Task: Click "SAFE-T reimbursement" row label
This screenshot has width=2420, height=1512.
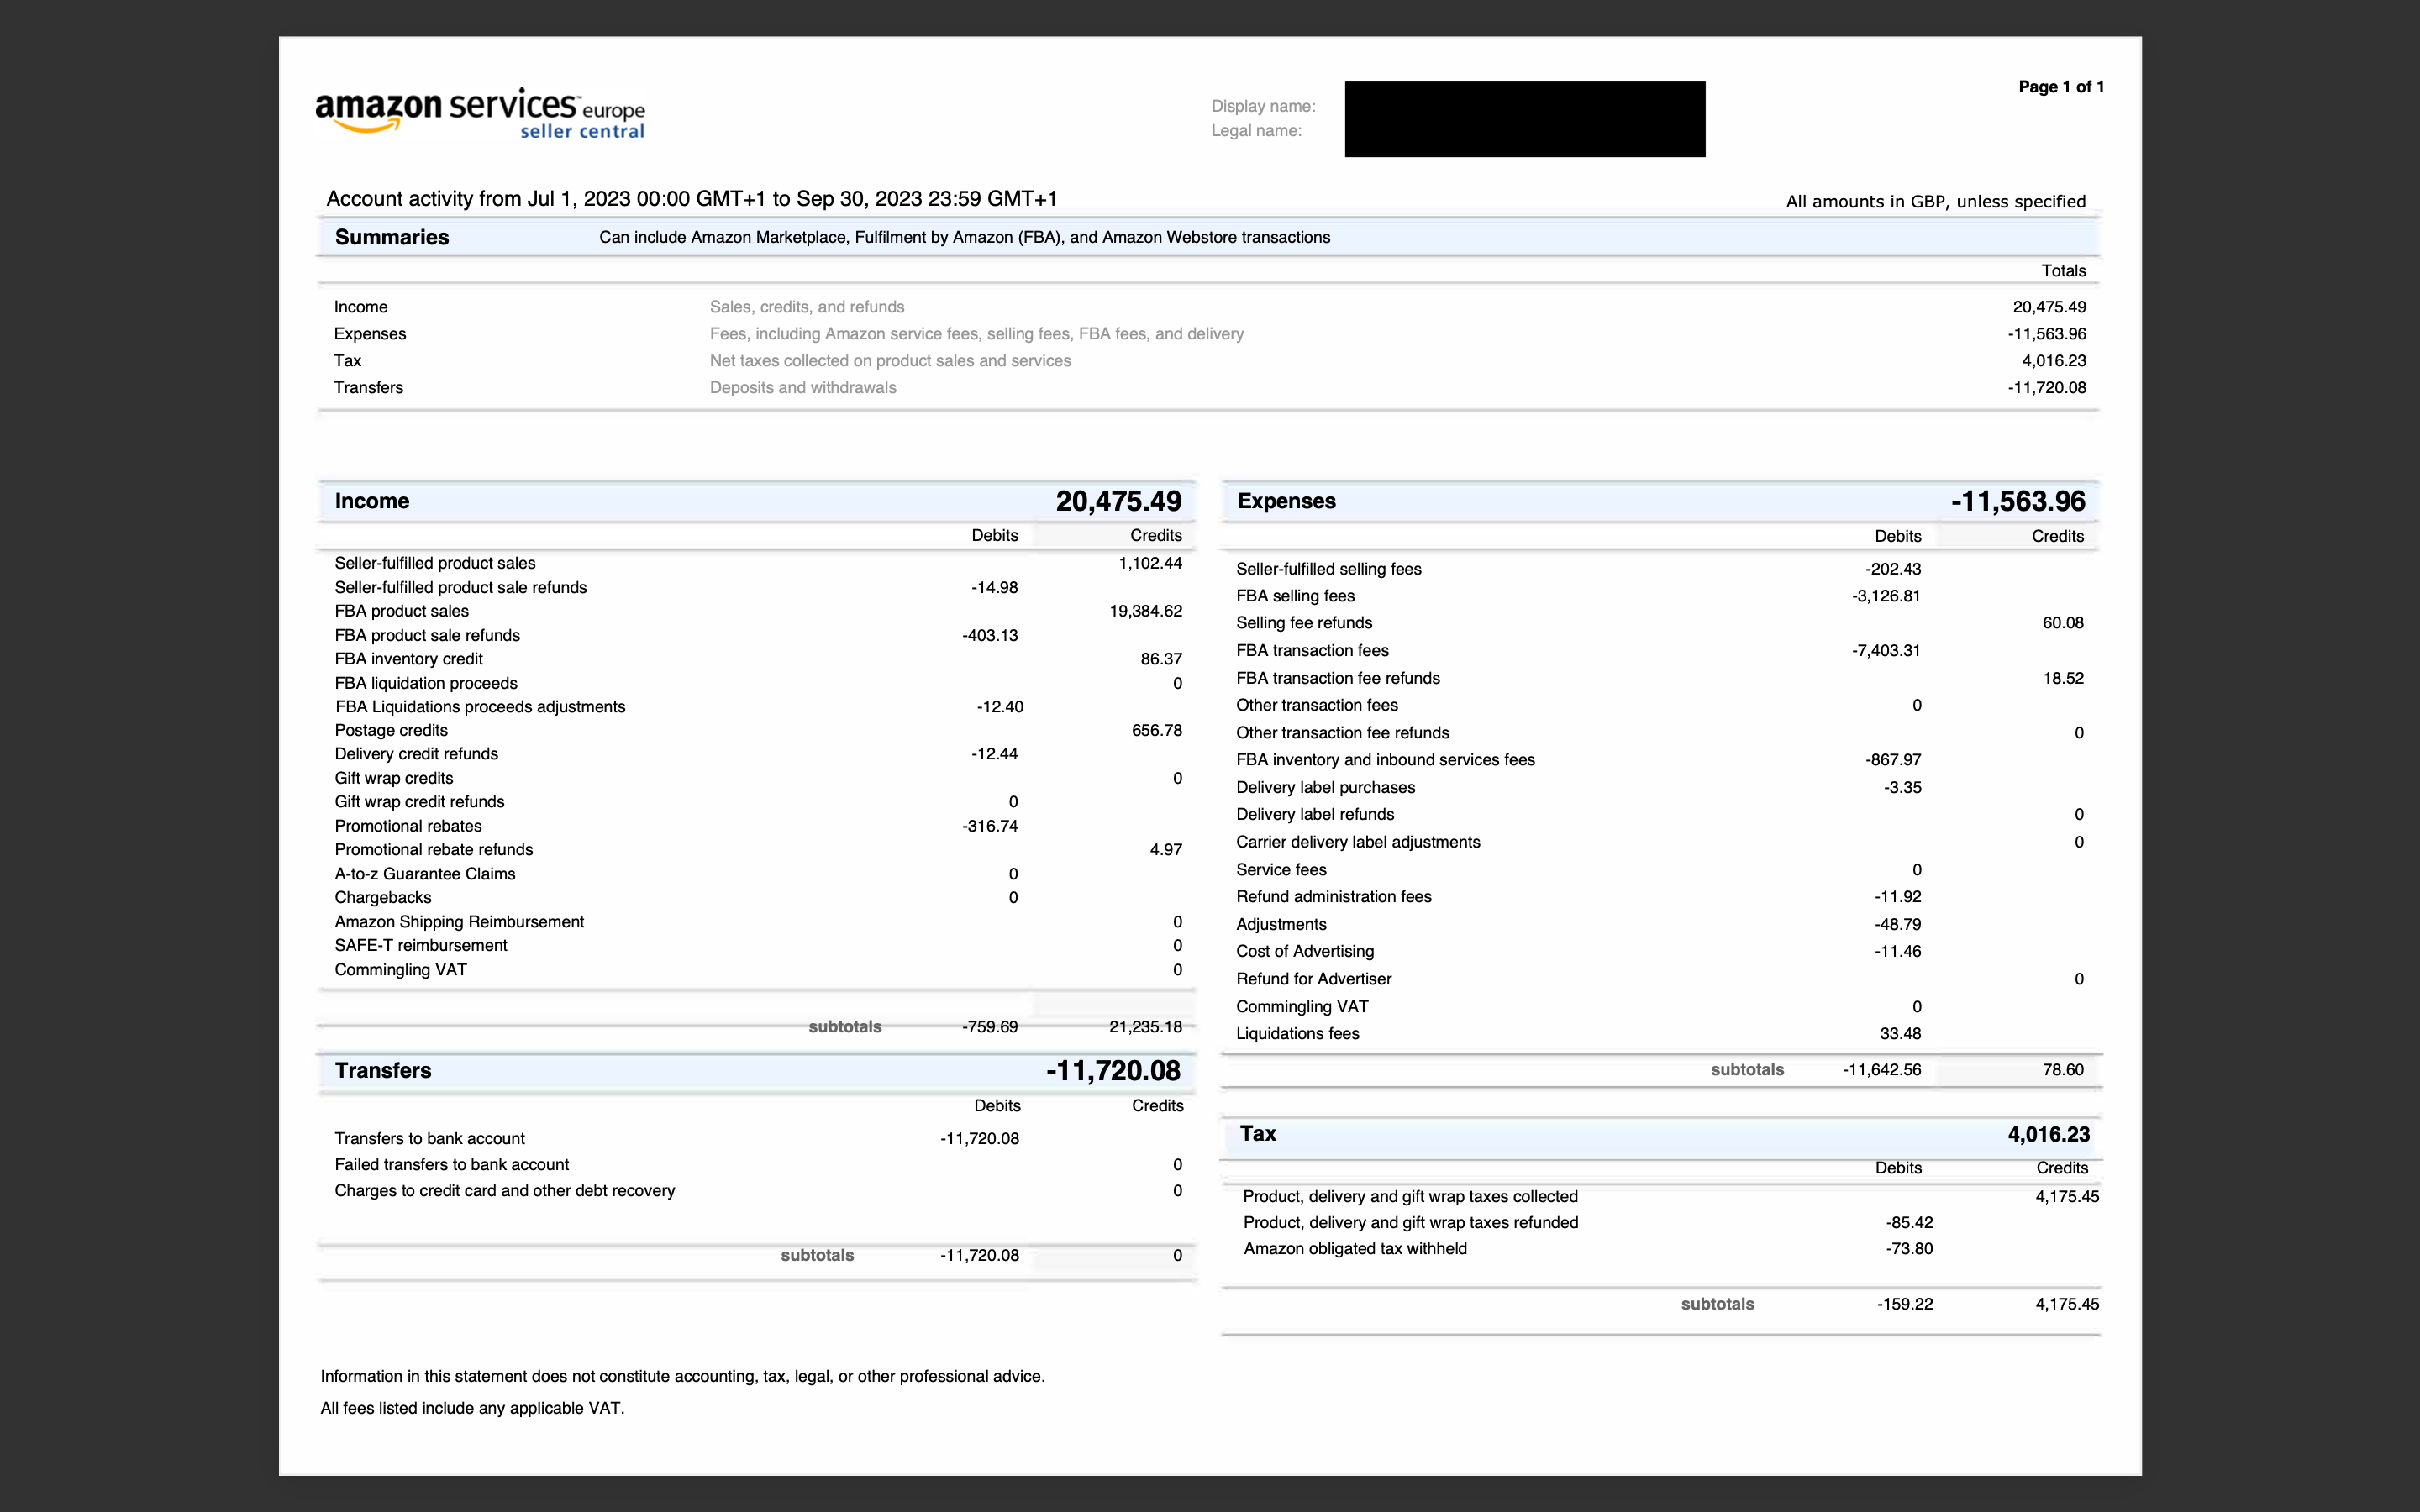Action: 421,945
